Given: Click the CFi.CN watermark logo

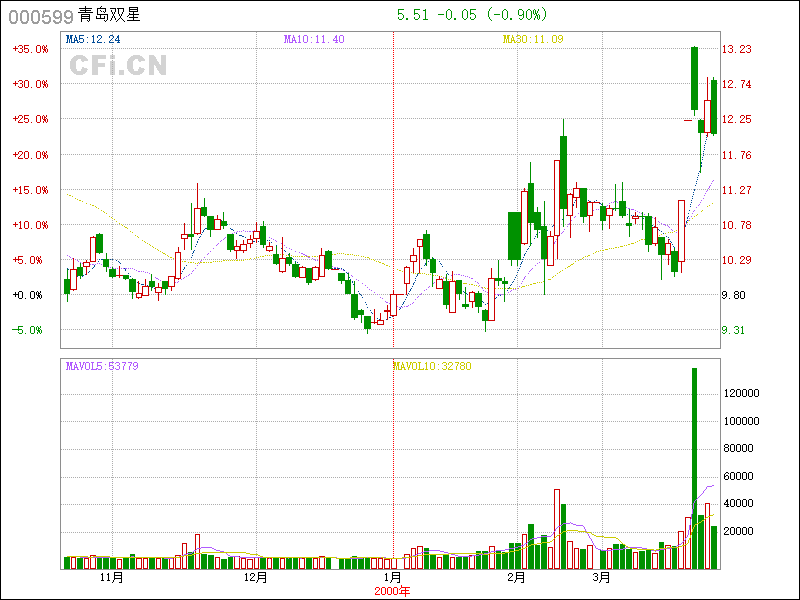Looking at the screenshot, I should pyautogui.click(x=118, y=66).
